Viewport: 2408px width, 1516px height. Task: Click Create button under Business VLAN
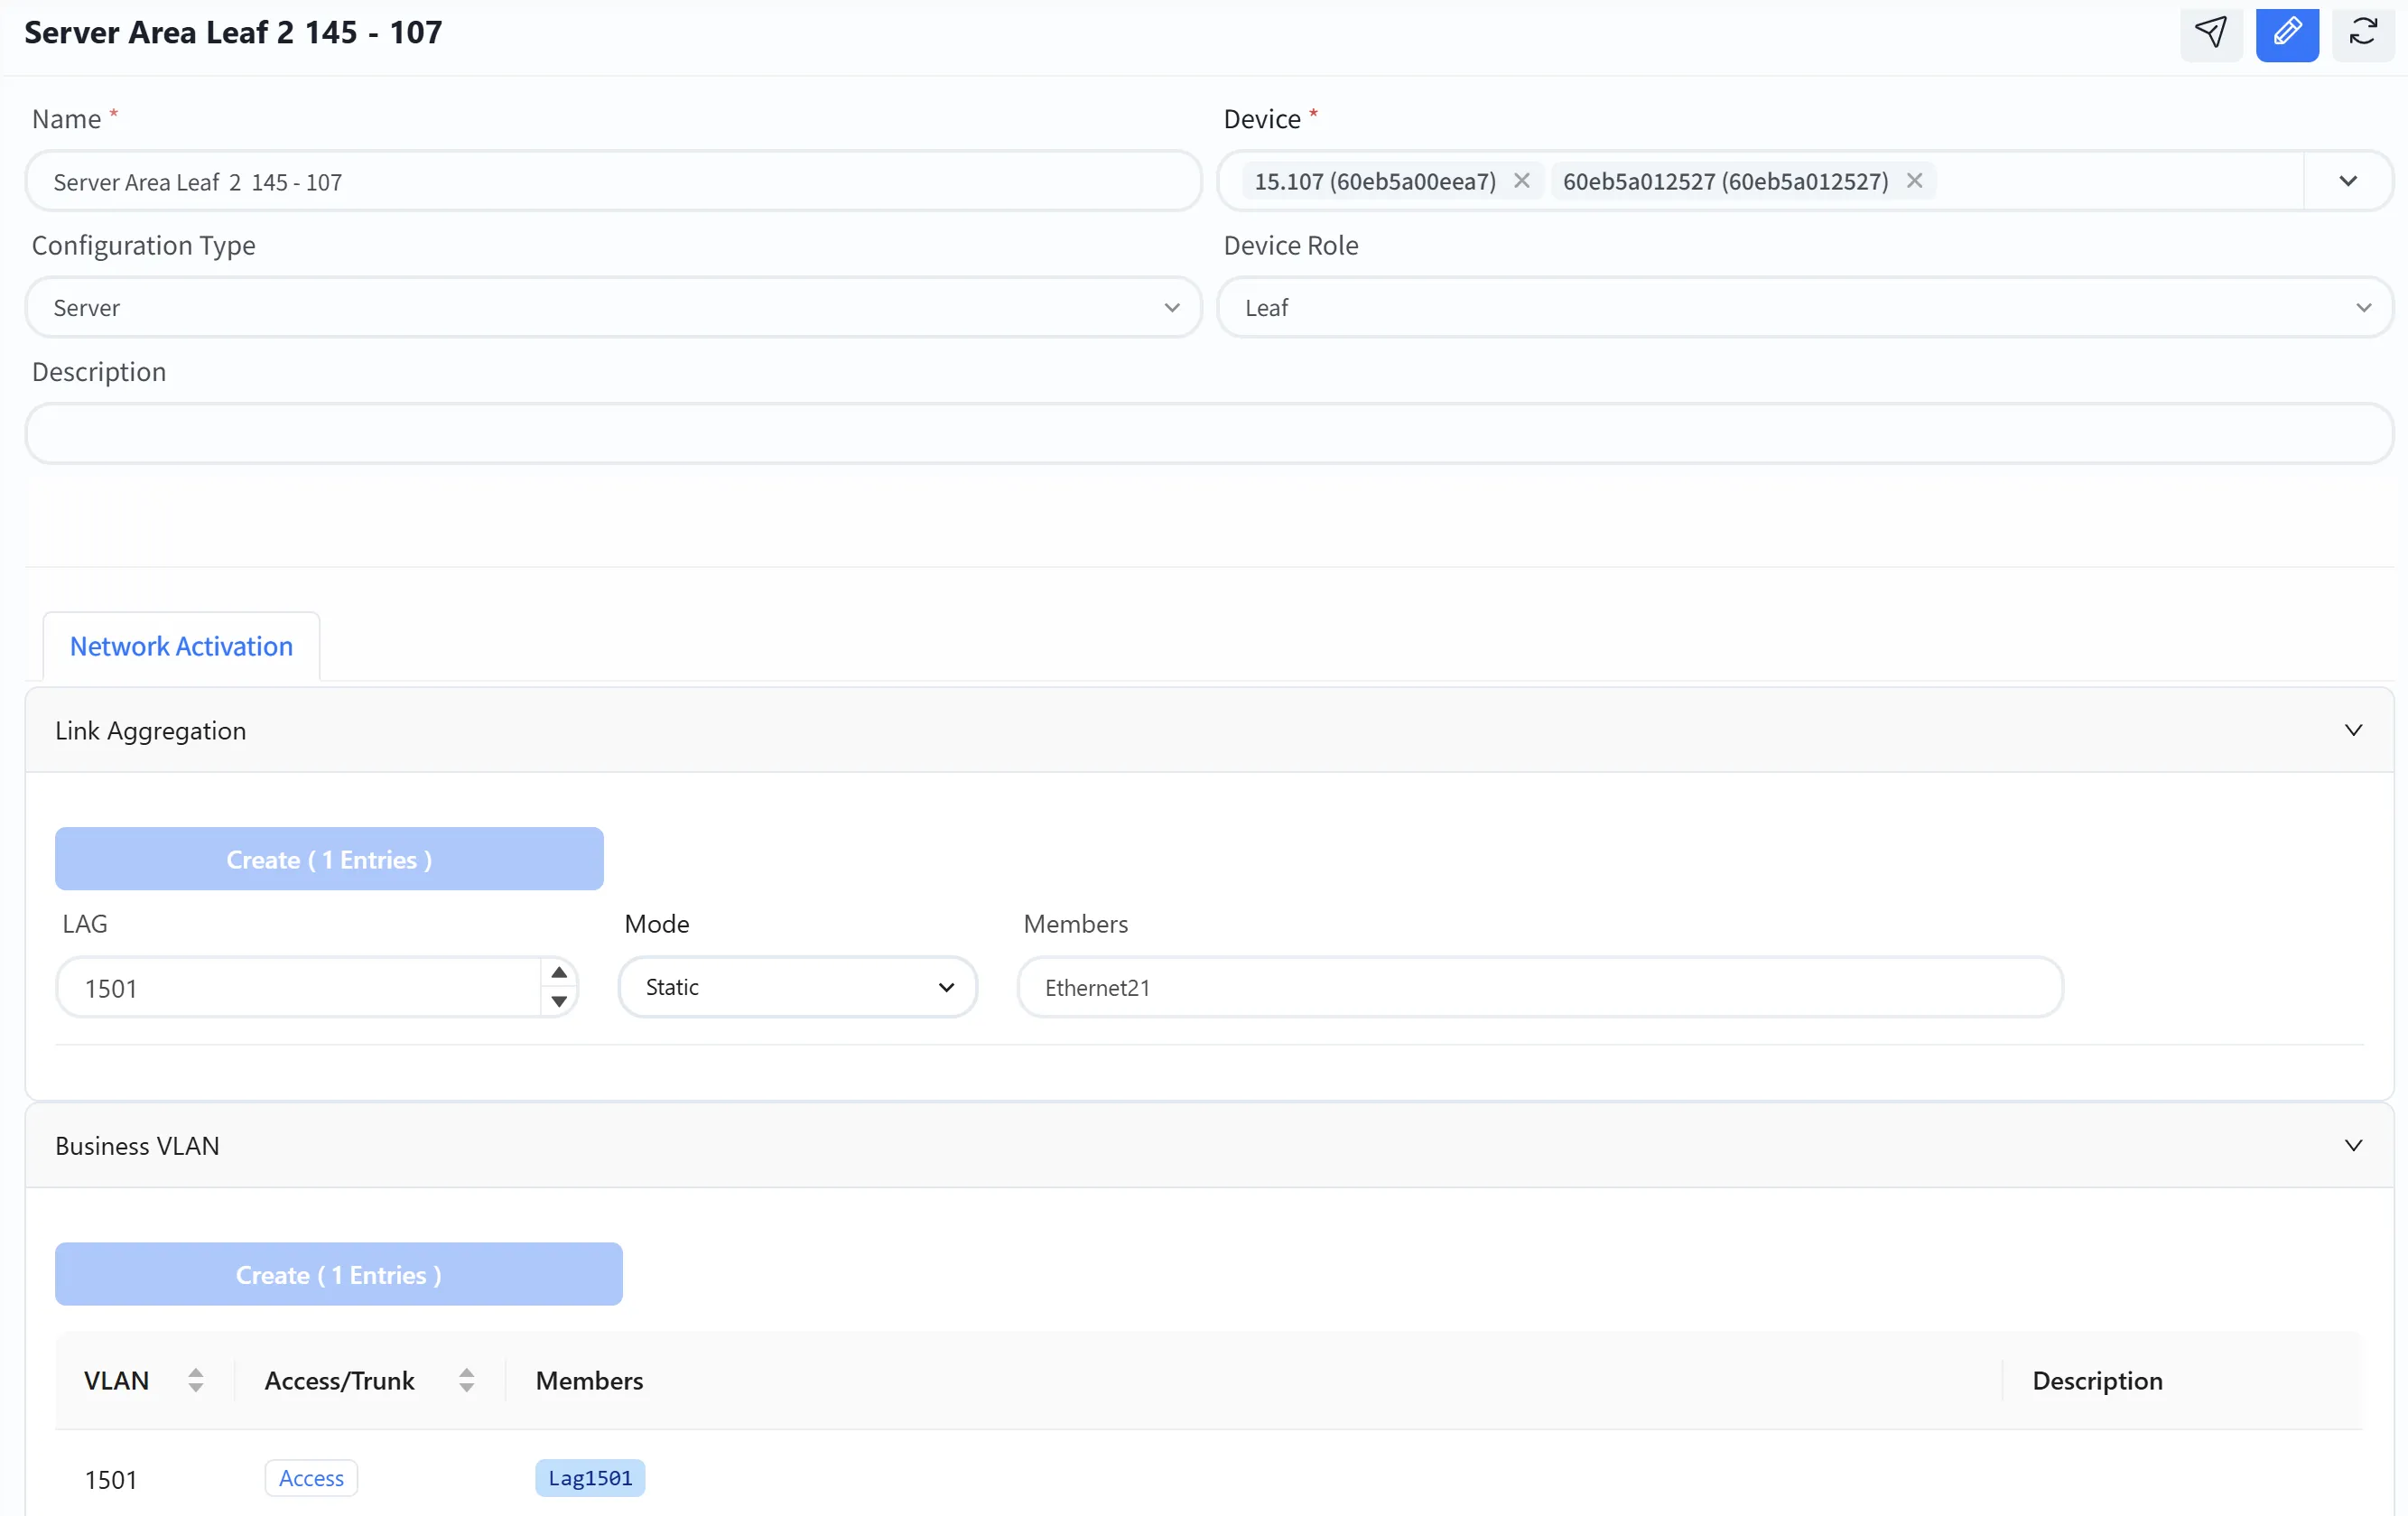[339, 1274]
